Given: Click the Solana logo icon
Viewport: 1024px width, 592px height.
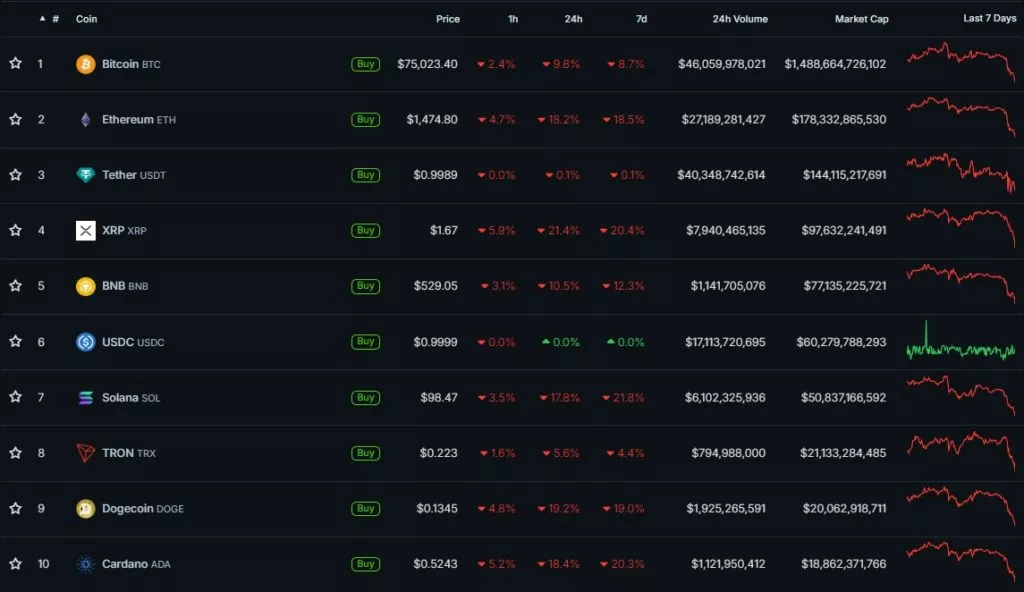Looking at the screenshot, I should (86, 398).
